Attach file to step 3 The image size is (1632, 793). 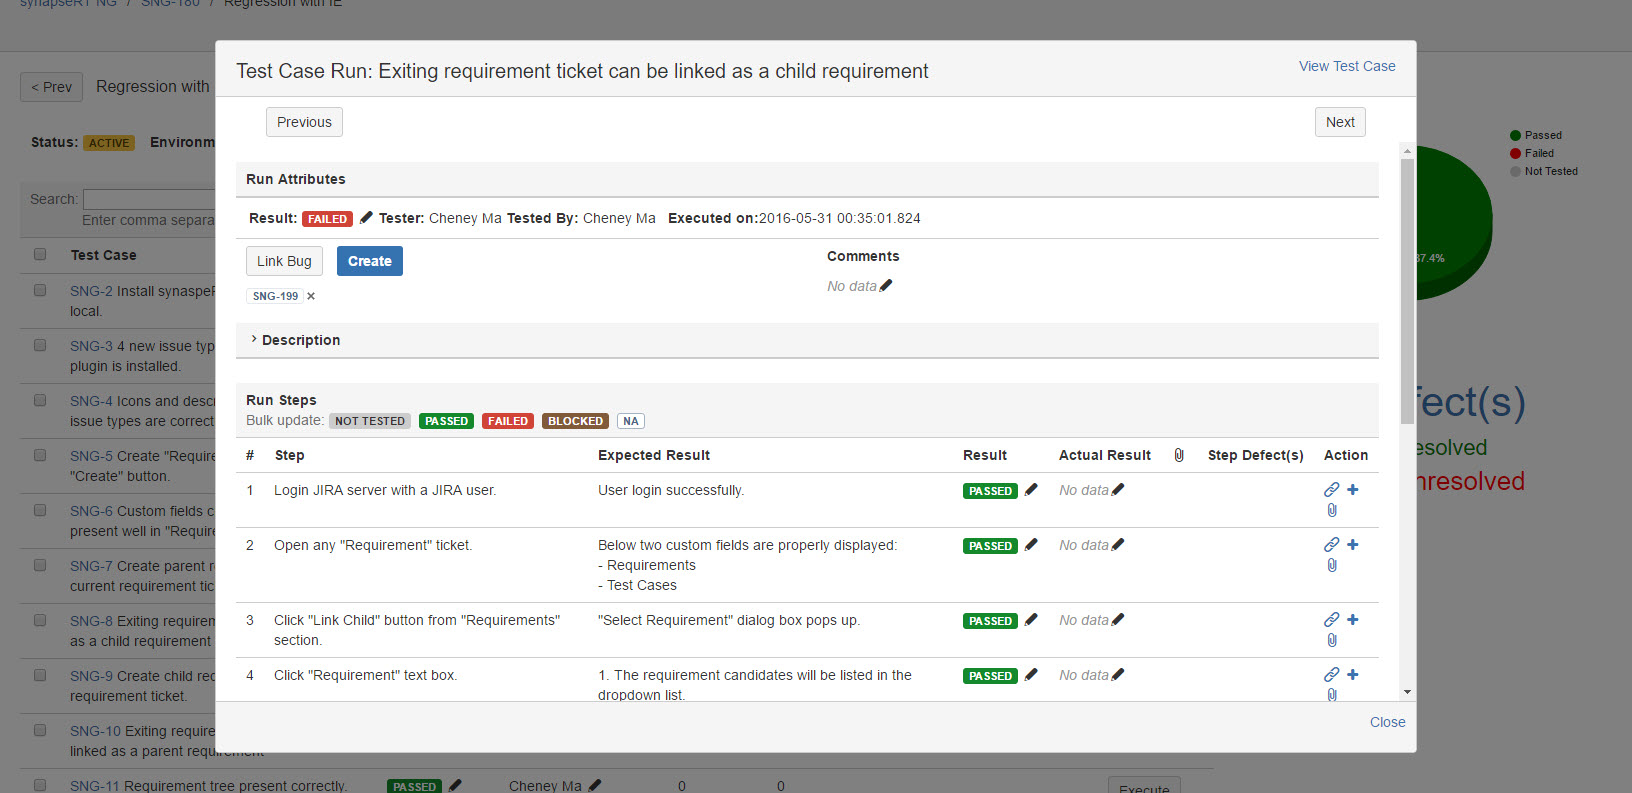[x=1332, y=640]
